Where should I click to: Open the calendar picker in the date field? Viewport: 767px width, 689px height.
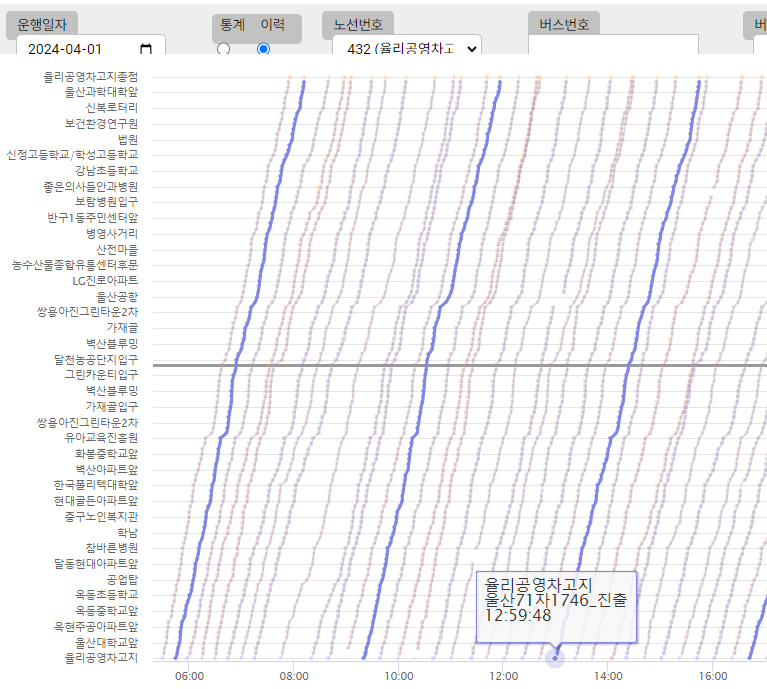click(x=146, y=48)
